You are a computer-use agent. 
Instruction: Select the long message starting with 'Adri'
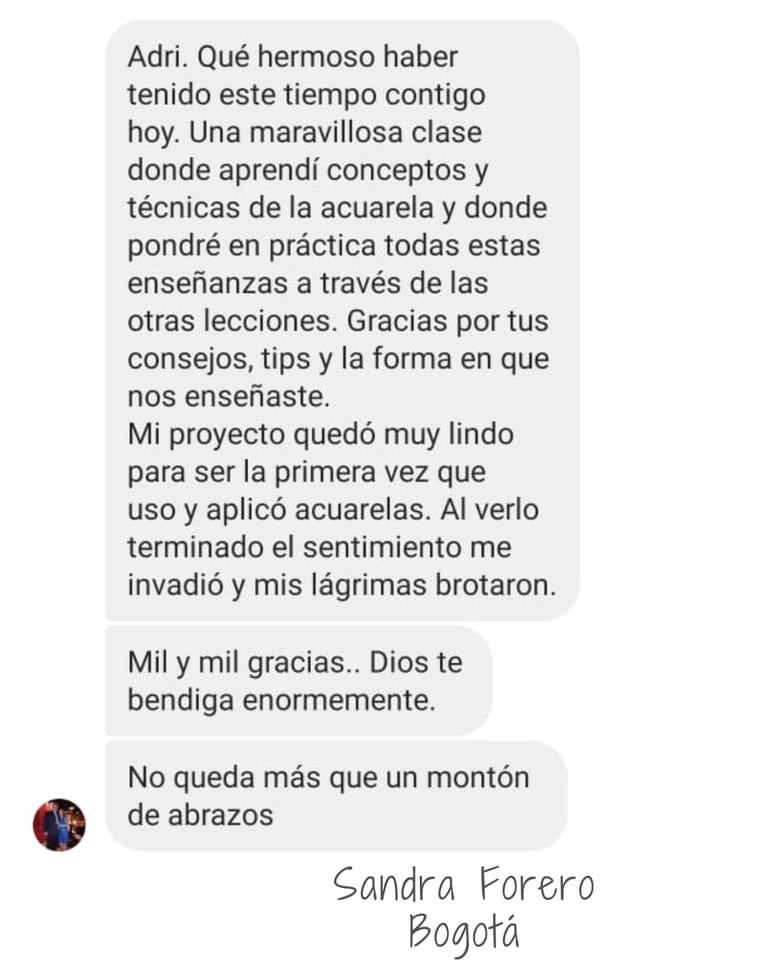click(x=342, y=320)
